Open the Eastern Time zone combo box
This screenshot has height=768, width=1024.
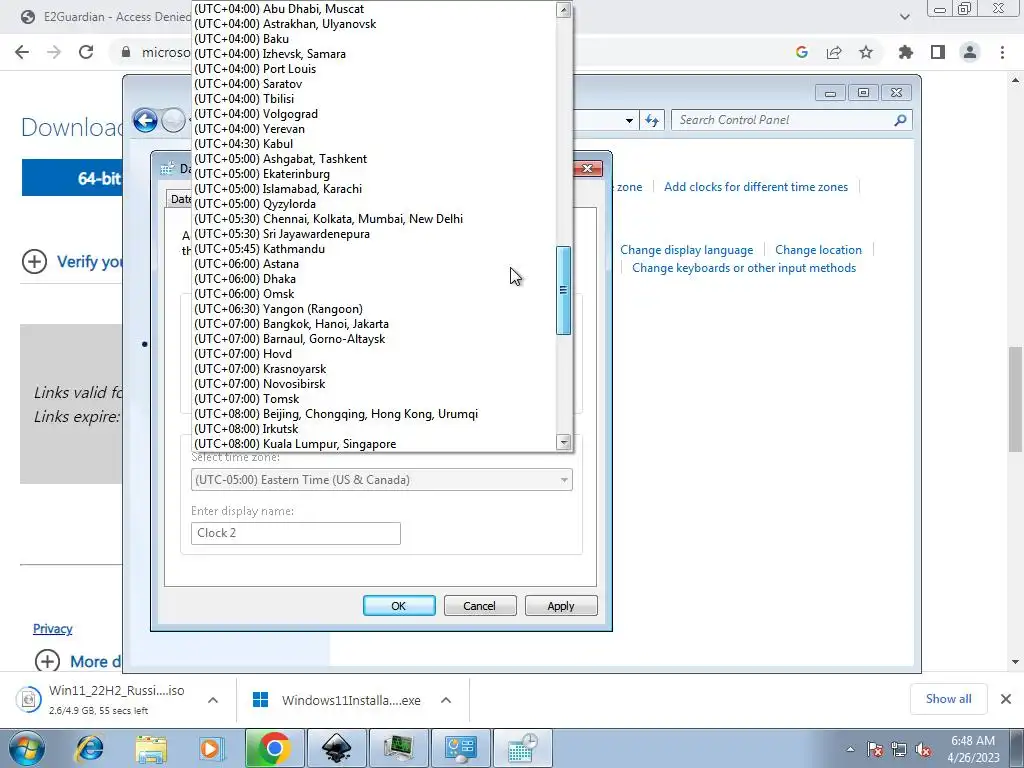coord(381,480)
